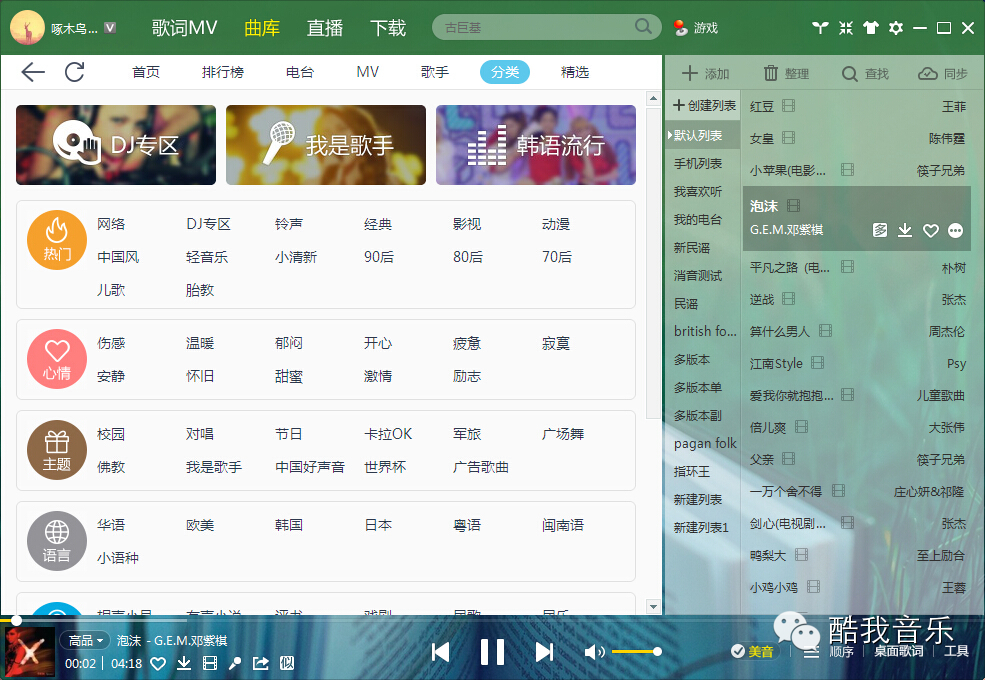Pause the playing song
This screenshot has width=985, height=680.
492,652
